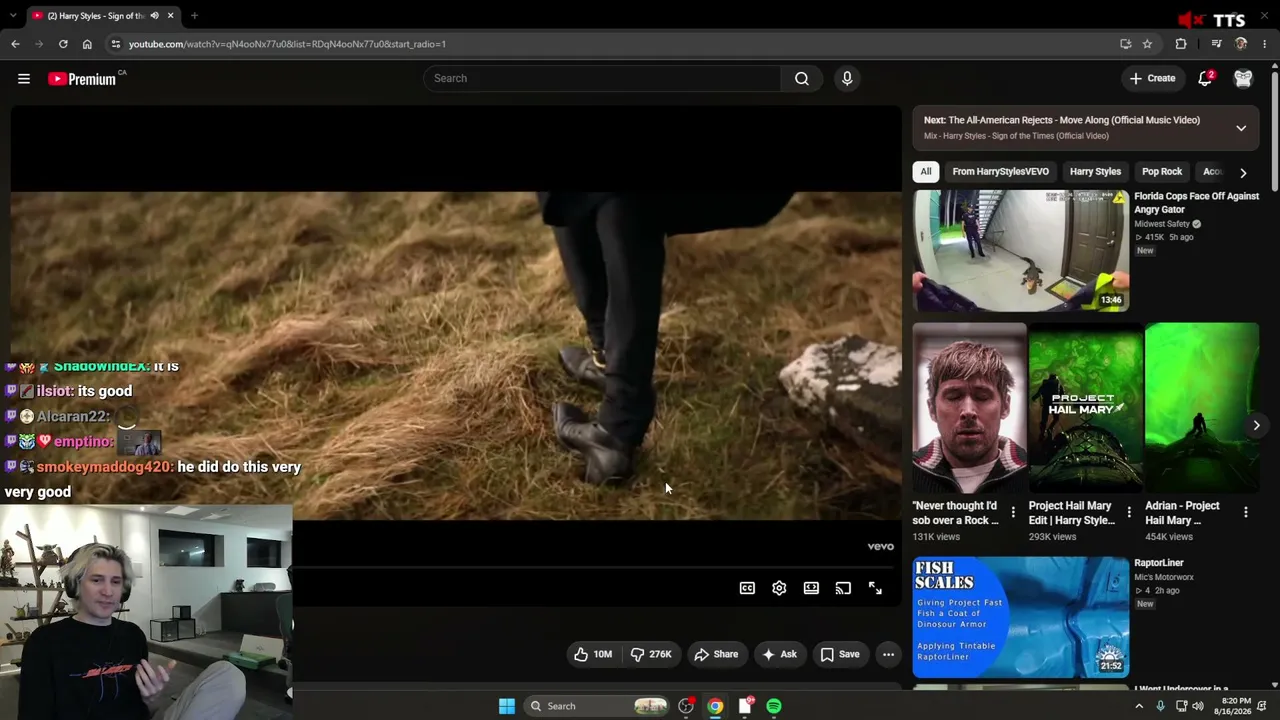Open Chrome profile avatar
Image resolution: width=1280 pixels, height=720 pixels.
coord(1241,44)
